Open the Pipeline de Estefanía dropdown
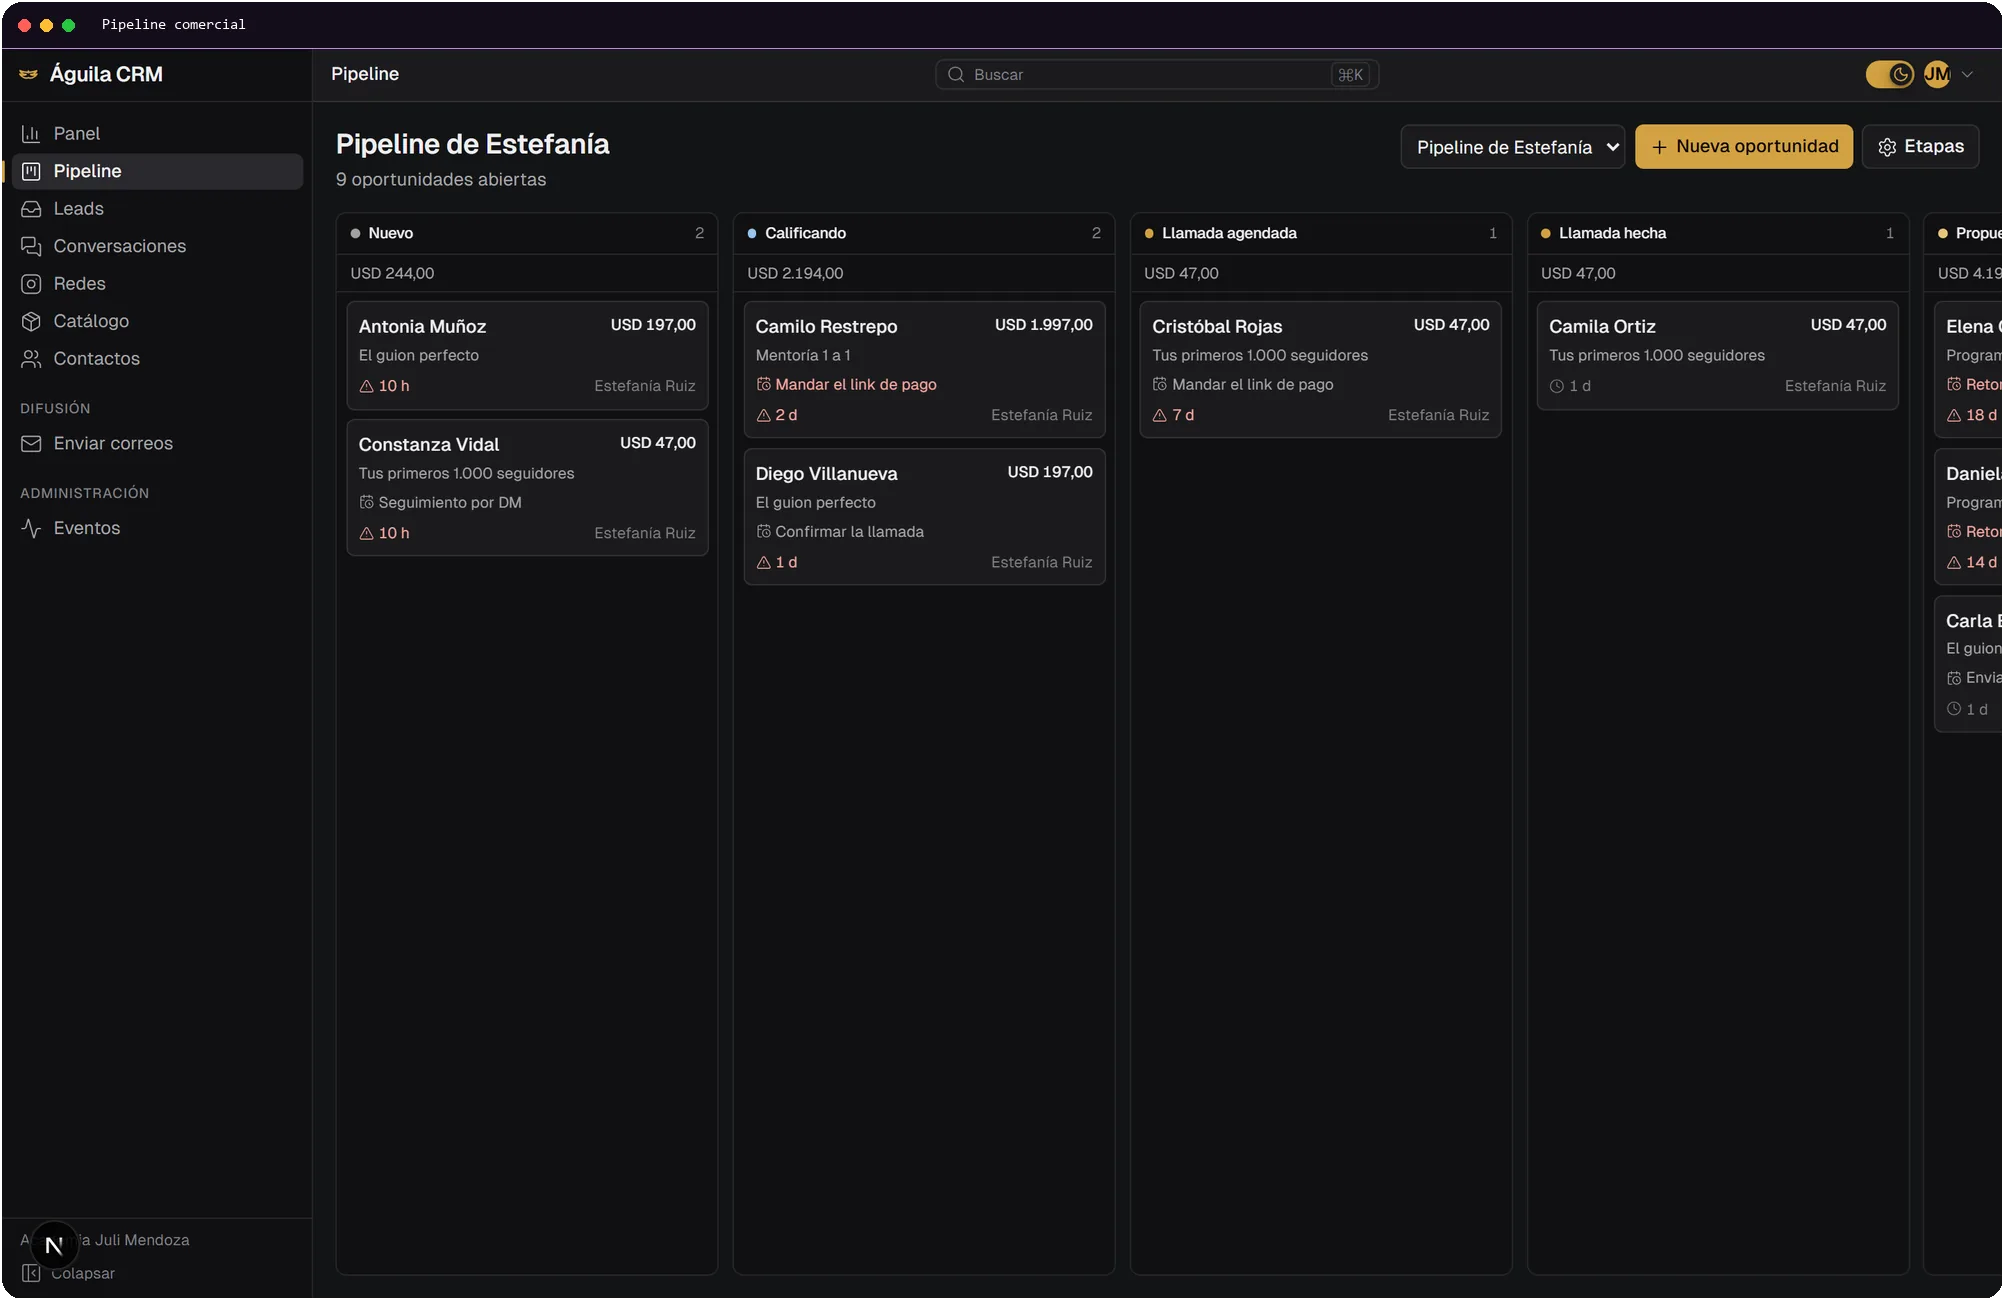2004x1300 pixels. coord(1512,147)
